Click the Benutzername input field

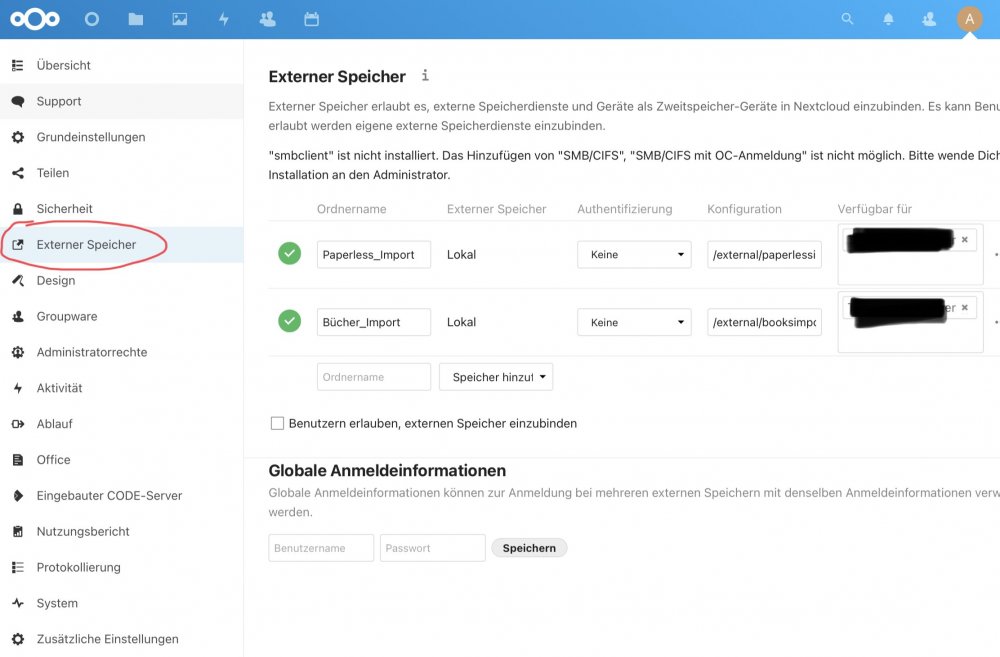(x=321, y=548)
